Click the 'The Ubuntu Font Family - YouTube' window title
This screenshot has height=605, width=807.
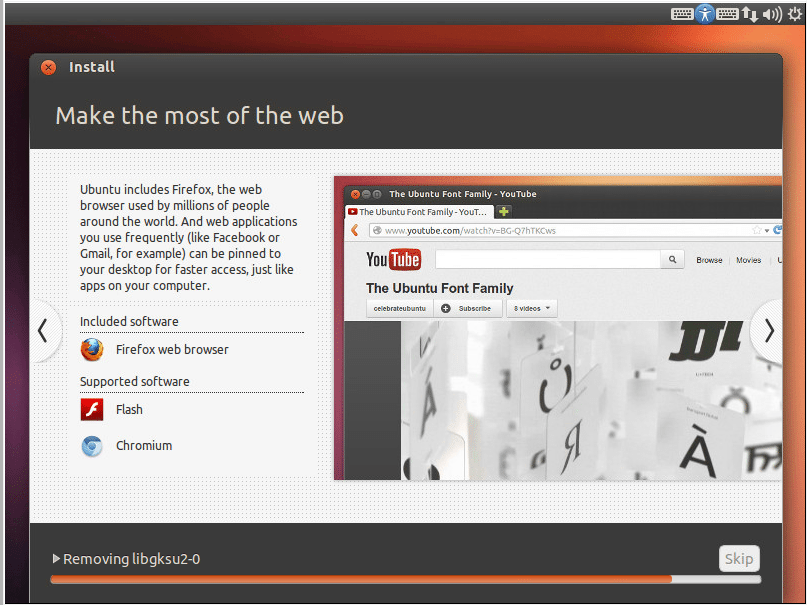click(463, 194)
